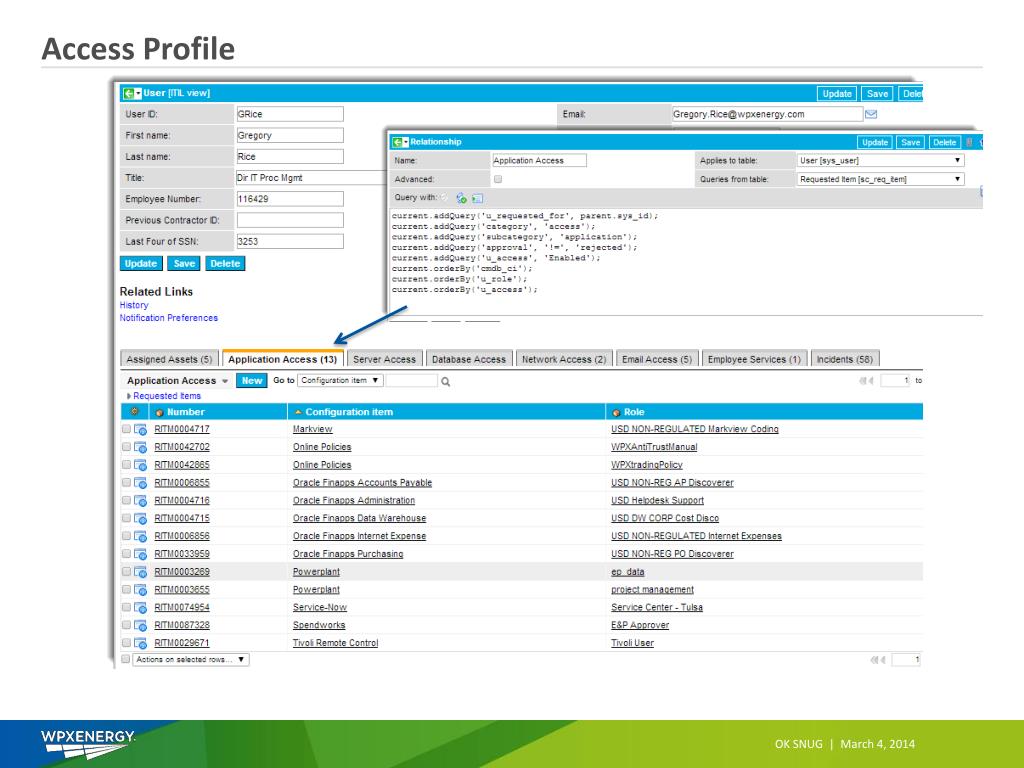The image size is (1024, 768).
Task: Click the Relationship Name field
Action: 539,160
